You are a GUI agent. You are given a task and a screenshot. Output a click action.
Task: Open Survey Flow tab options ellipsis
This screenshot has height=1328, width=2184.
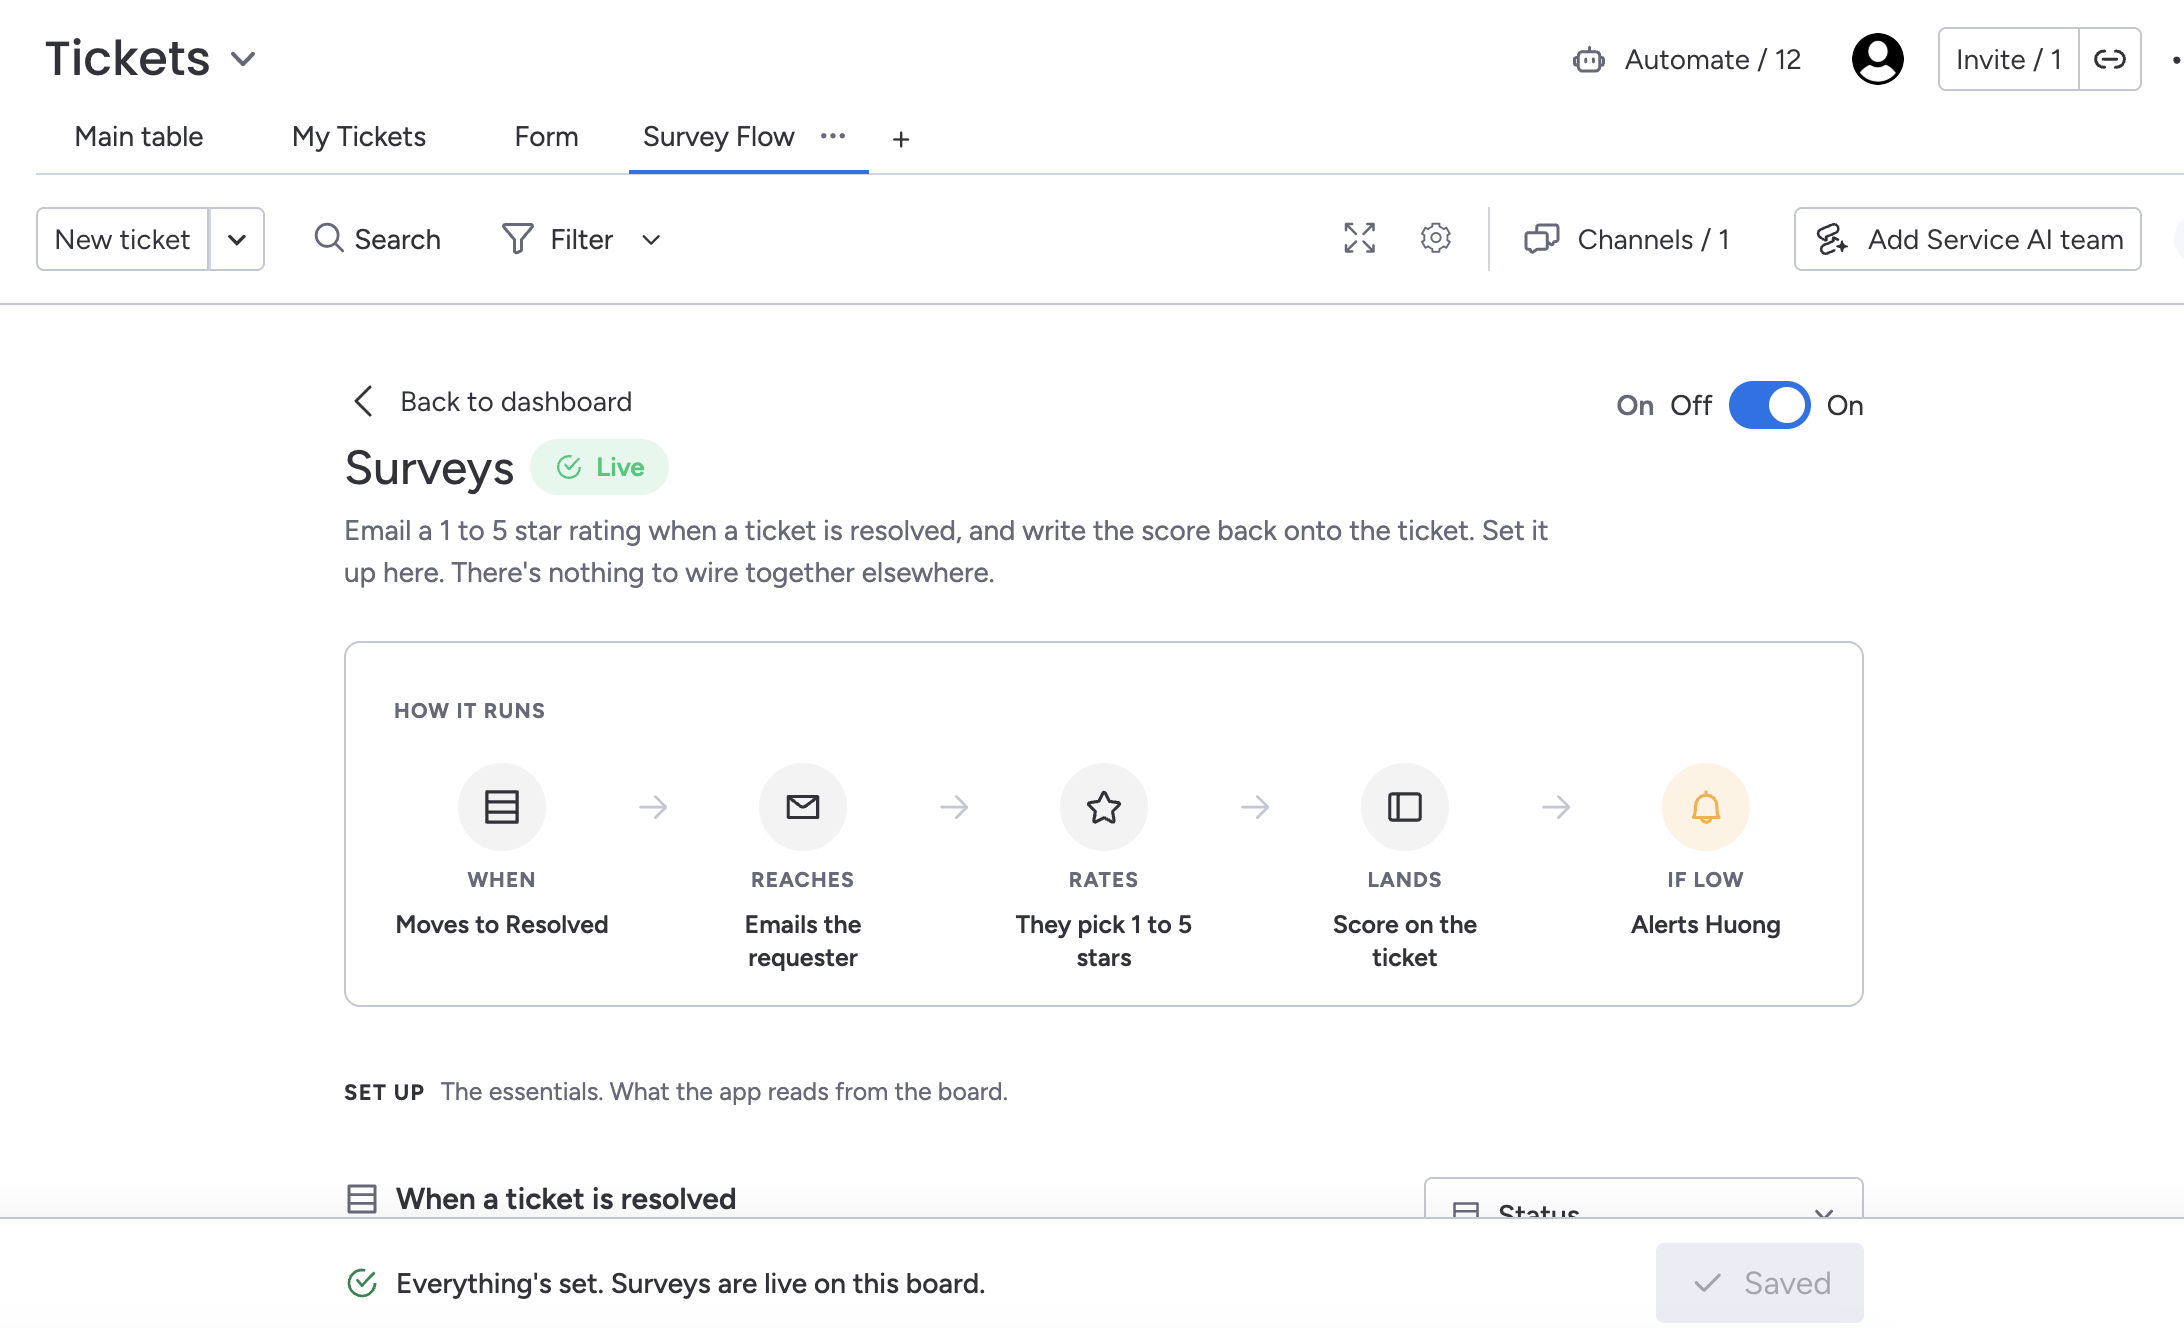[832, 136]
